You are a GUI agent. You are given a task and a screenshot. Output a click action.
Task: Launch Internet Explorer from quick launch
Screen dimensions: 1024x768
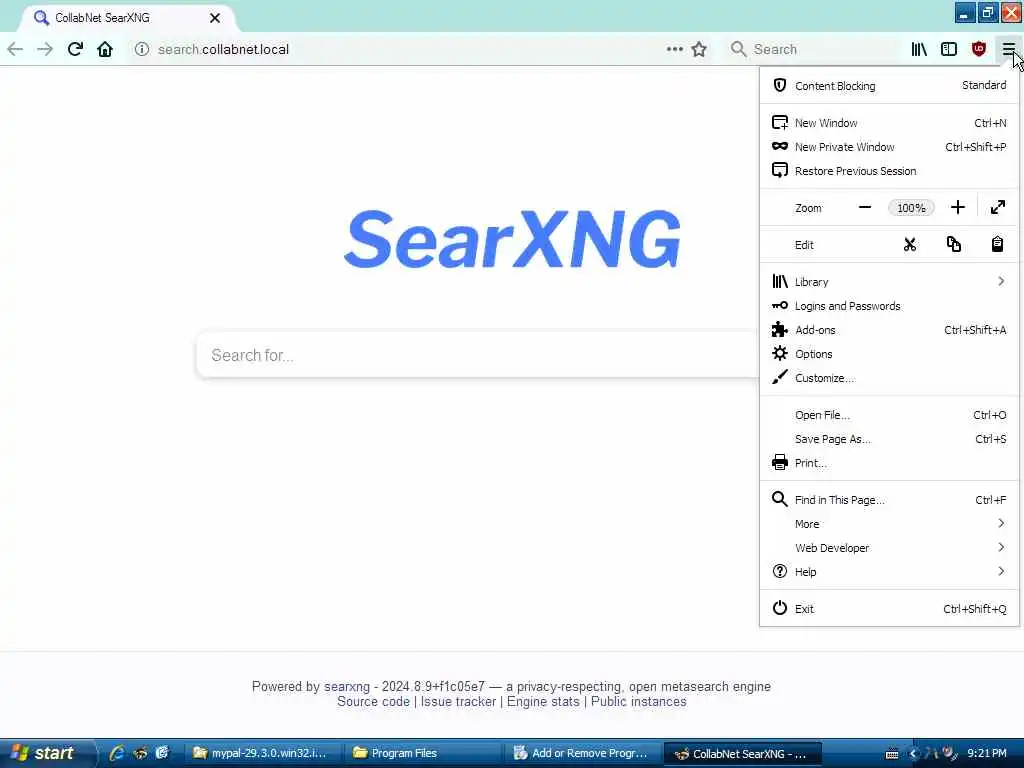coord(117,753)
